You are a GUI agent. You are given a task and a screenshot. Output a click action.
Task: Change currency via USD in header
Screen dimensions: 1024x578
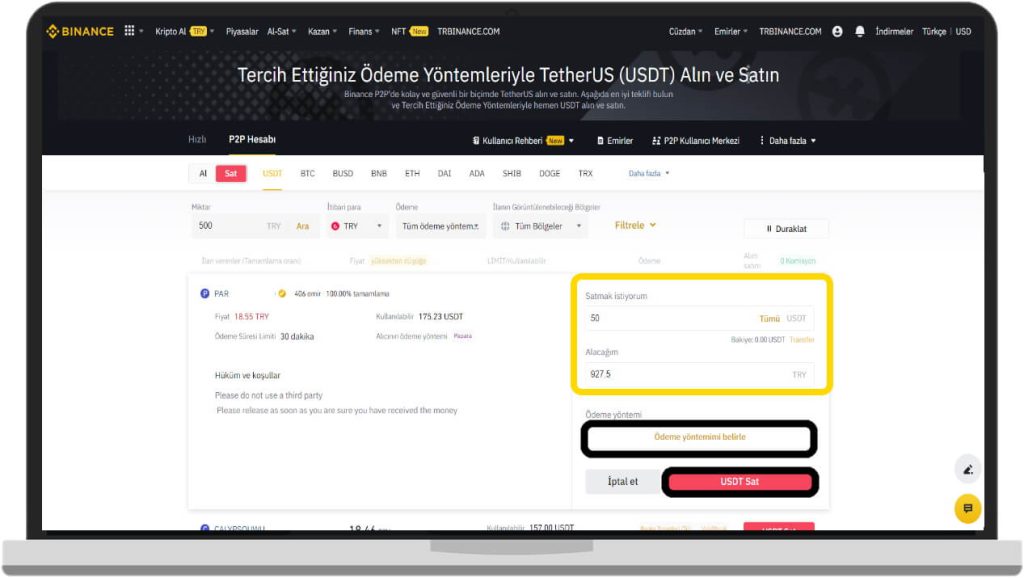pyautogui.click(x=963, y=31)
